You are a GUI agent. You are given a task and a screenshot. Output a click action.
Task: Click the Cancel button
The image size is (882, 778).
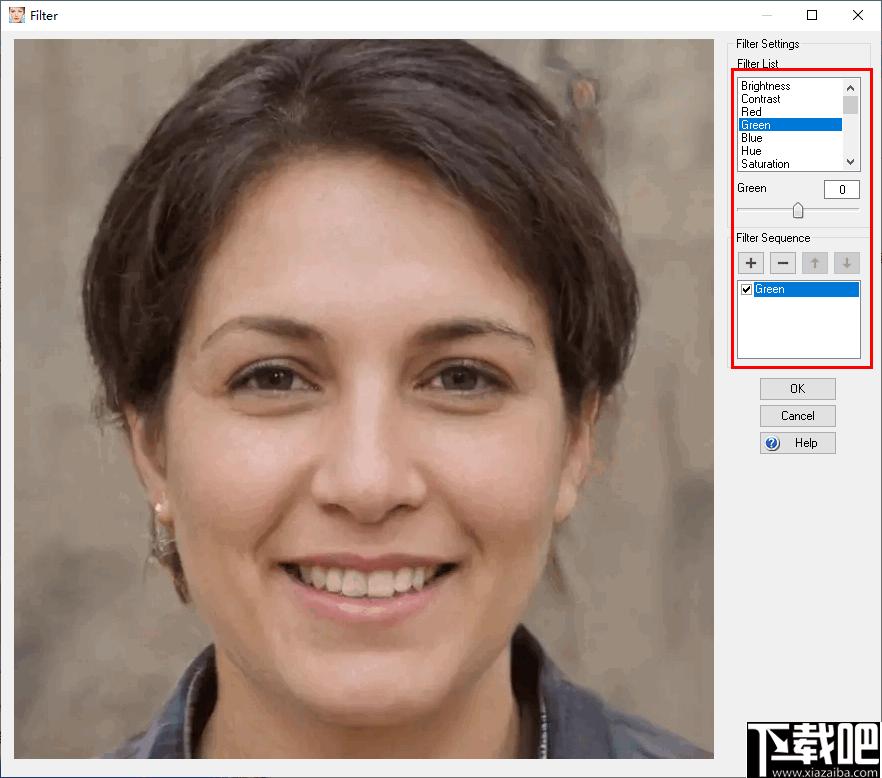798,416
